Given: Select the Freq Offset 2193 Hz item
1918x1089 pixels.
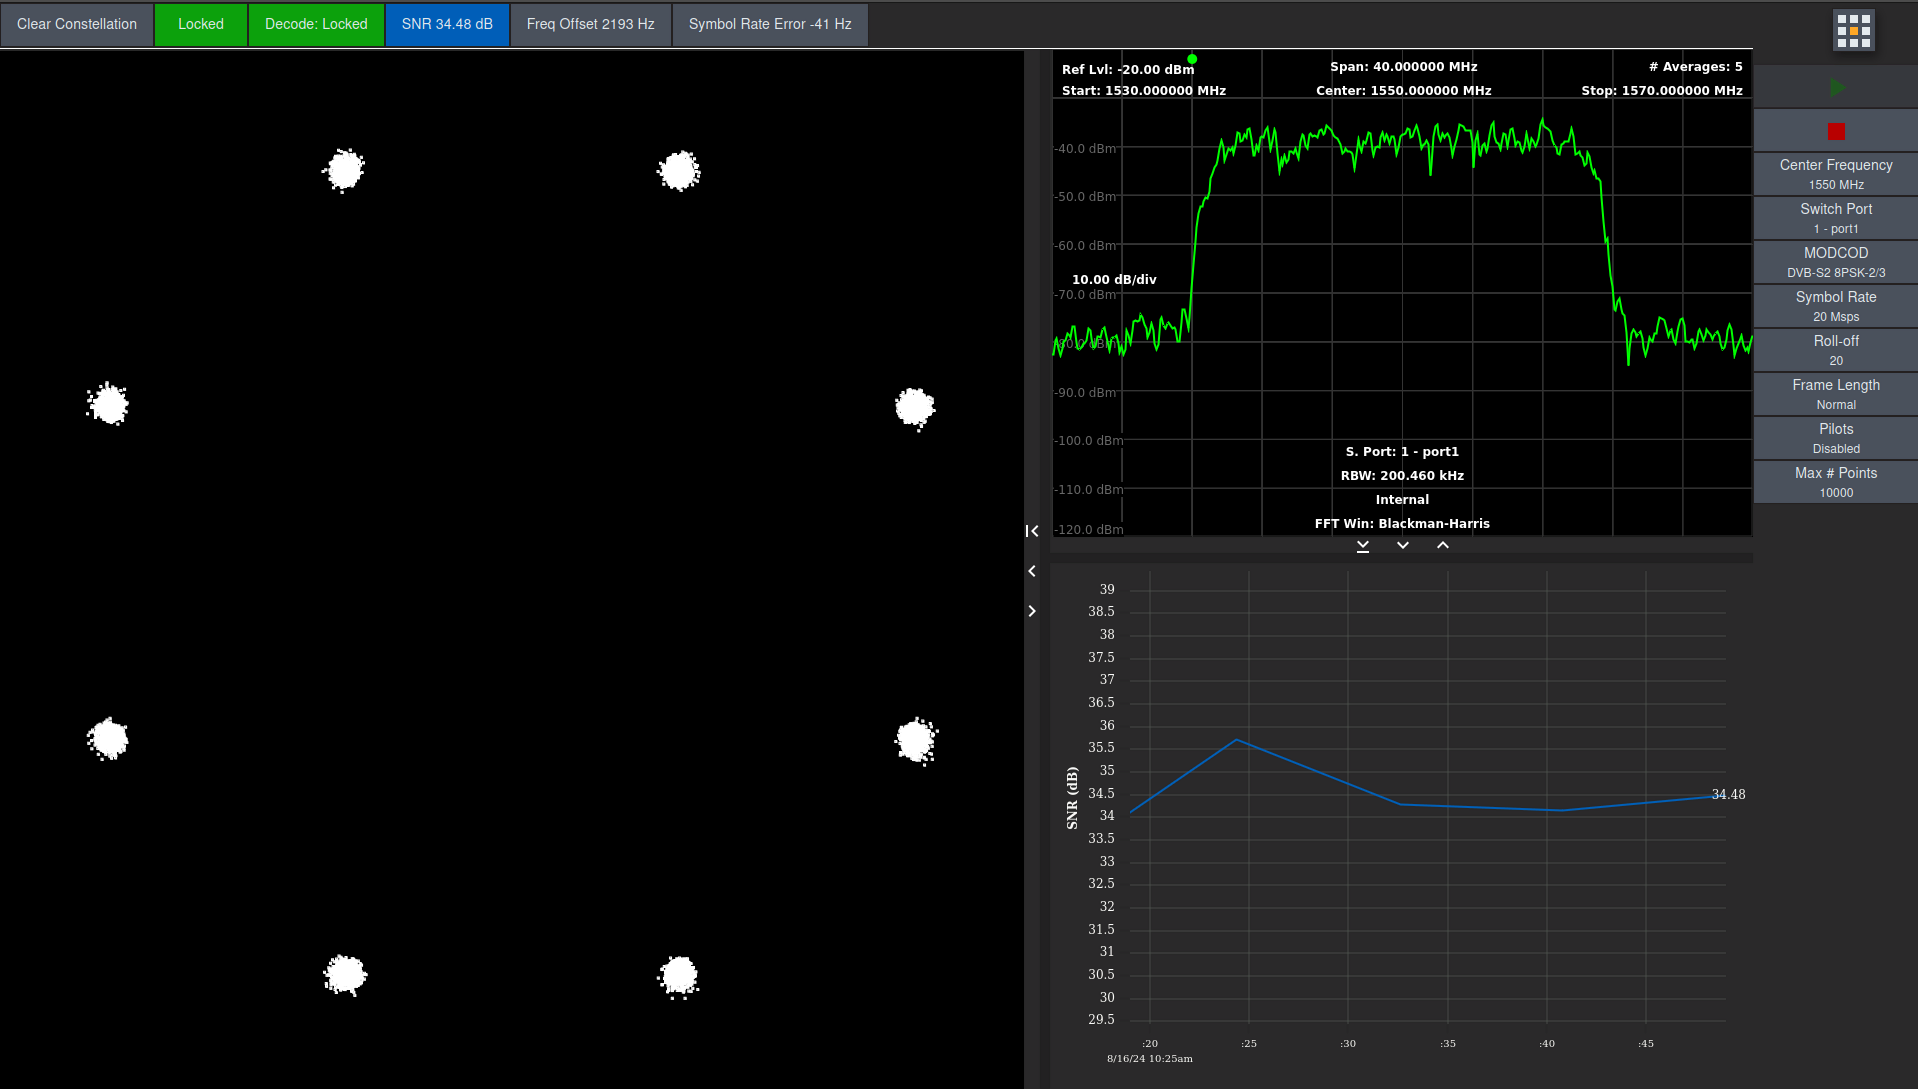Looking at the screenshot, I should [590, 24].
